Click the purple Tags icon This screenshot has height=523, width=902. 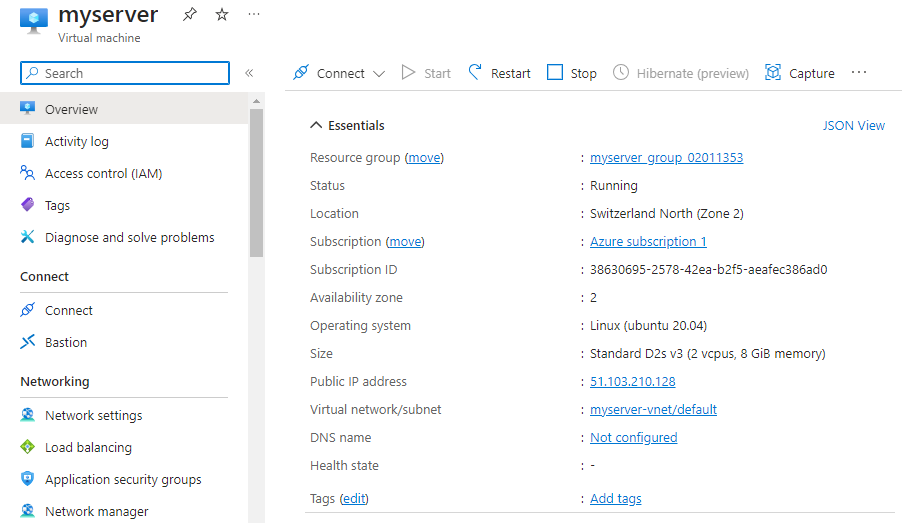click(28, 205)
